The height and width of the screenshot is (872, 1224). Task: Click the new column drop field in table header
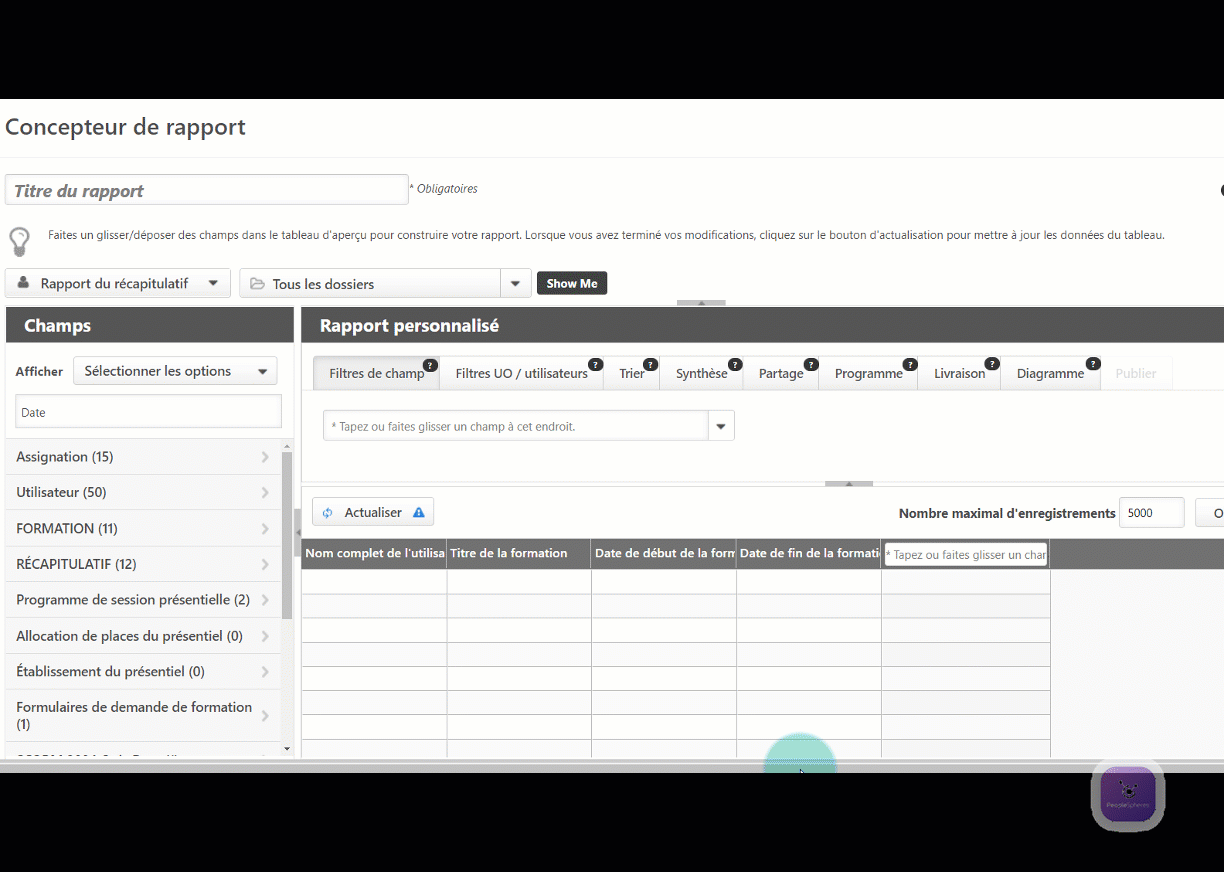click(966, 554)
